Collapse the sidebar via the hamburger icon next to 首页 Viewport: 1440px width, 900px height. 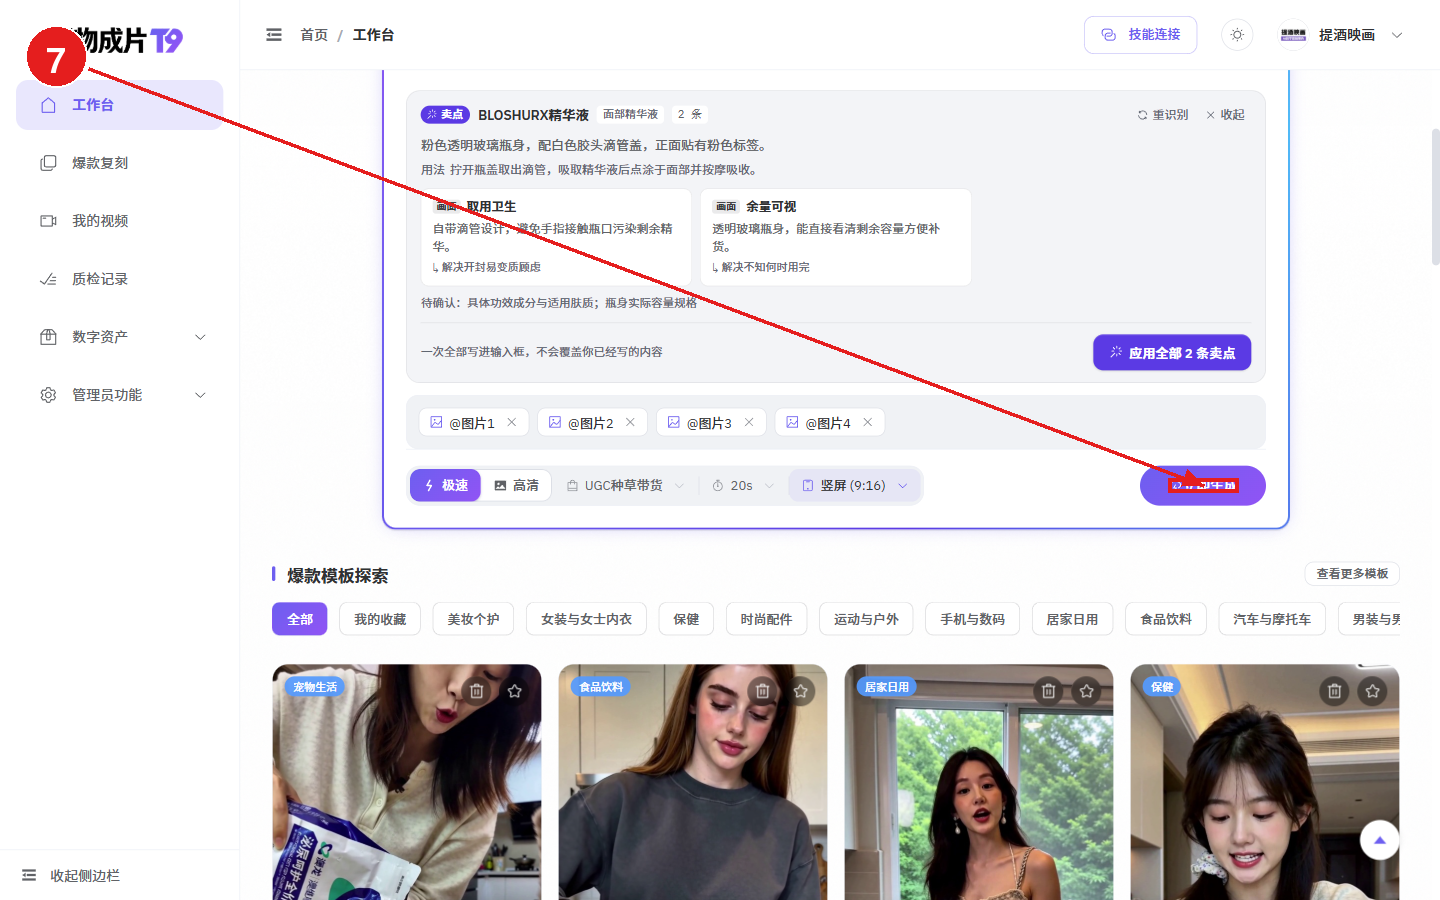(x=274, y=35)
